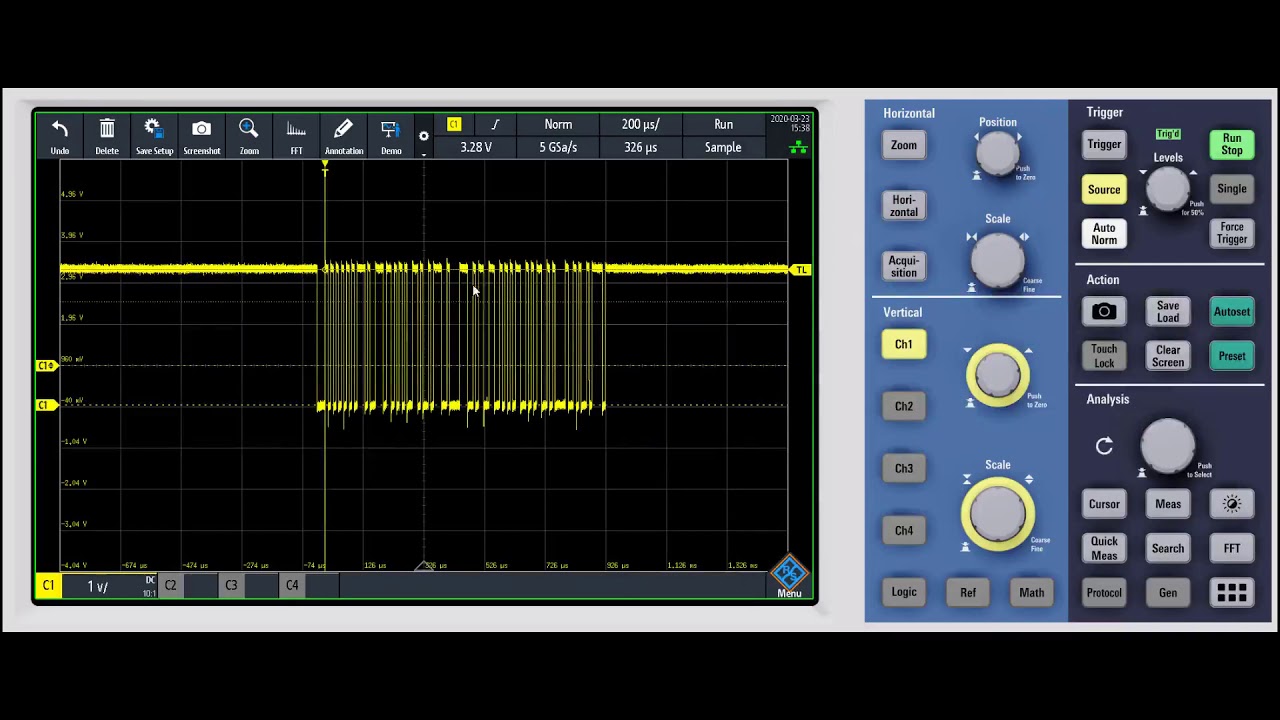
Task: Click the horizontal Position knob
Action: 997,154
